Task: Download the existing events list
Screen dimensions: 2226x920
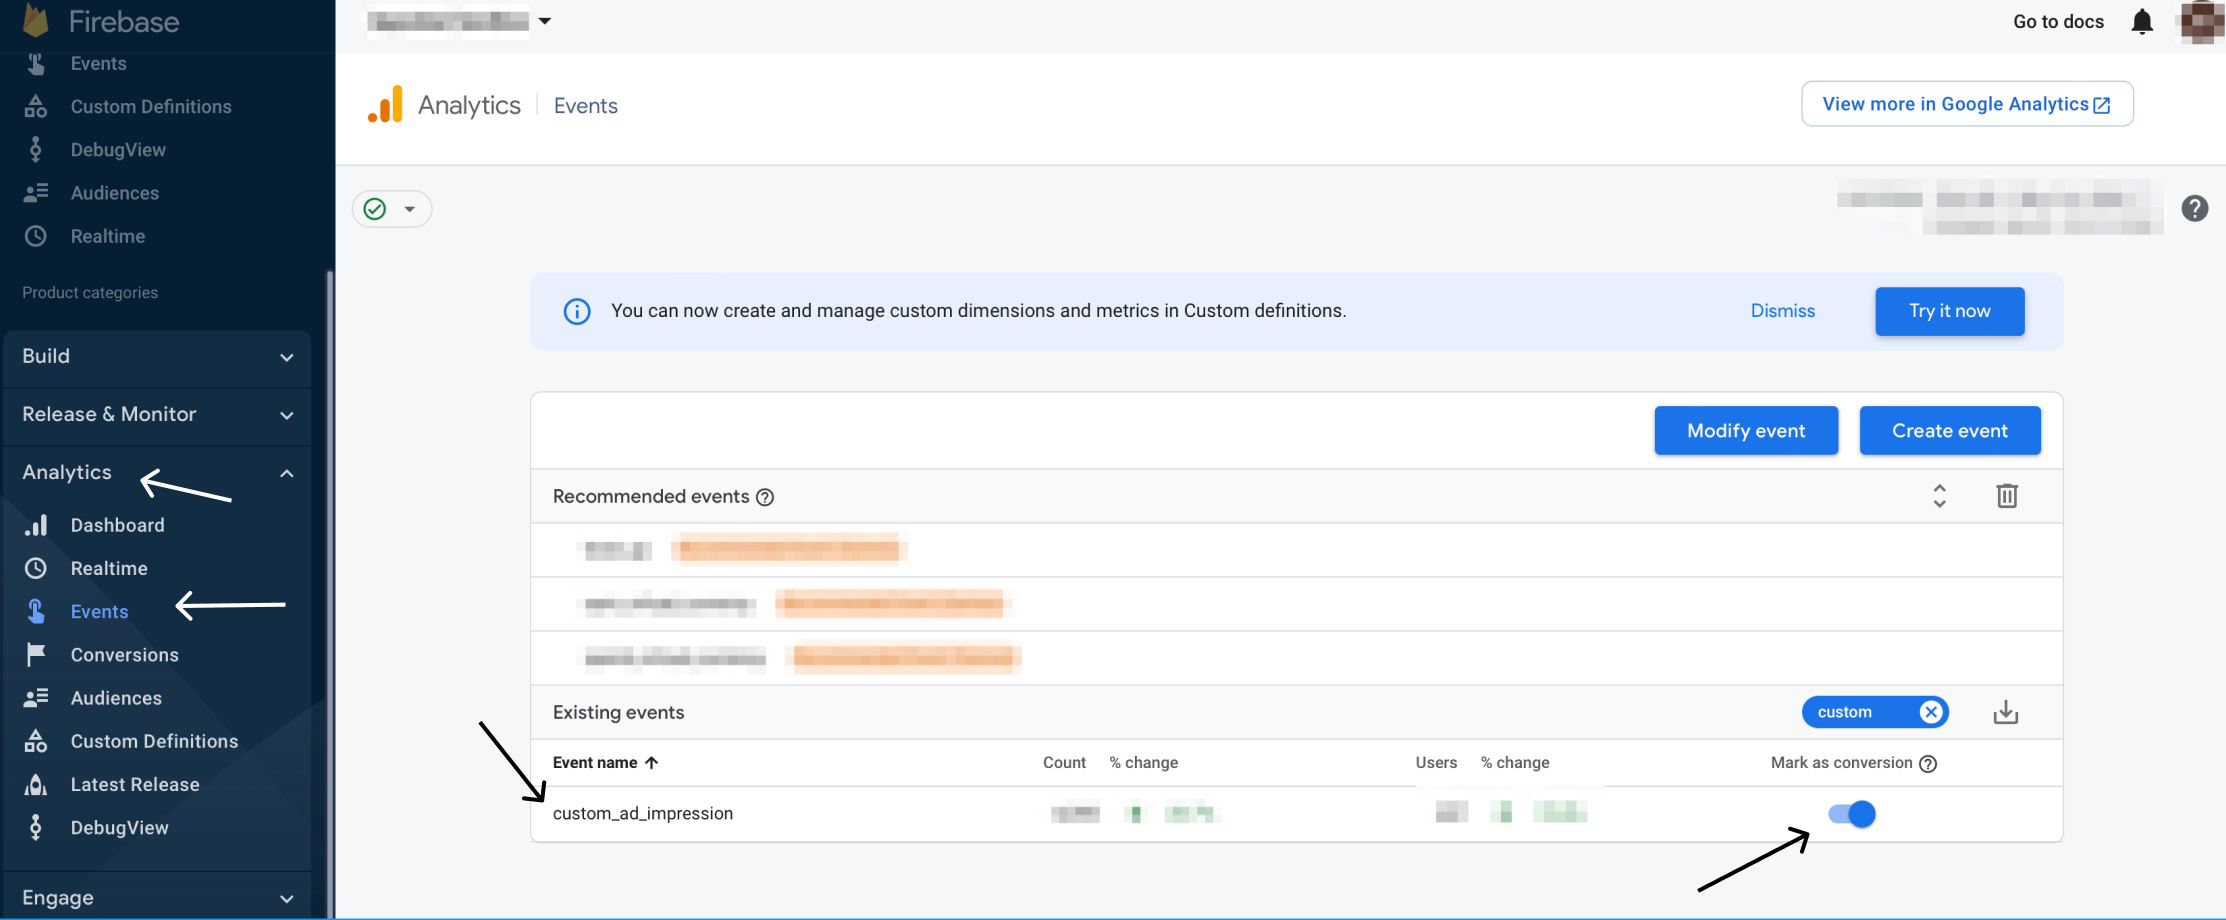Action: coord(2005,712)
